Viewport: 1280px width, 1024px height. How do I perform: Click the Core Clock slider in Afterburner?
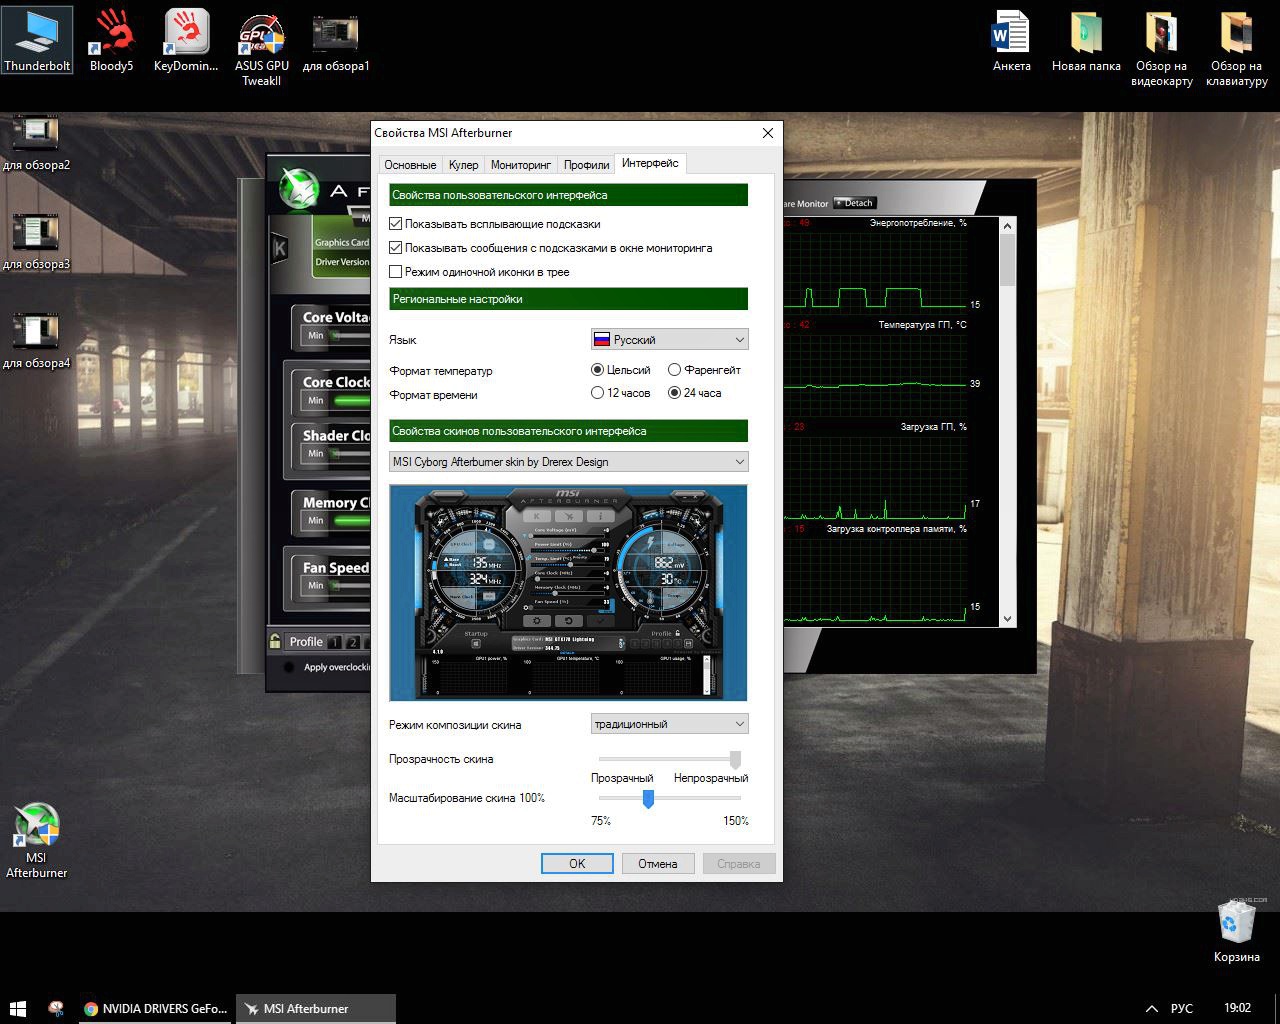[350, 401]
